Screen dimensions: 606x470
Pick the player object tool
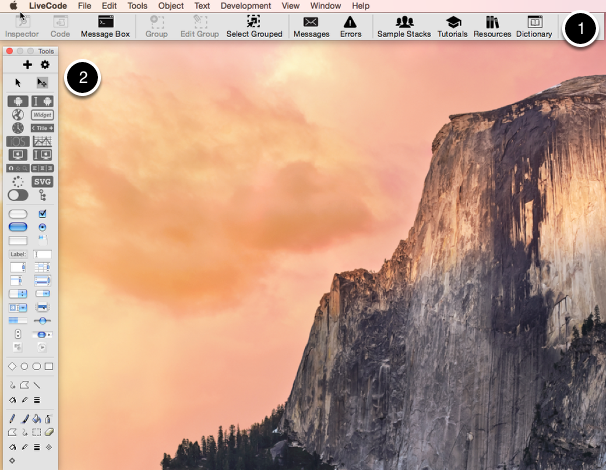click(x=42, y=347)
